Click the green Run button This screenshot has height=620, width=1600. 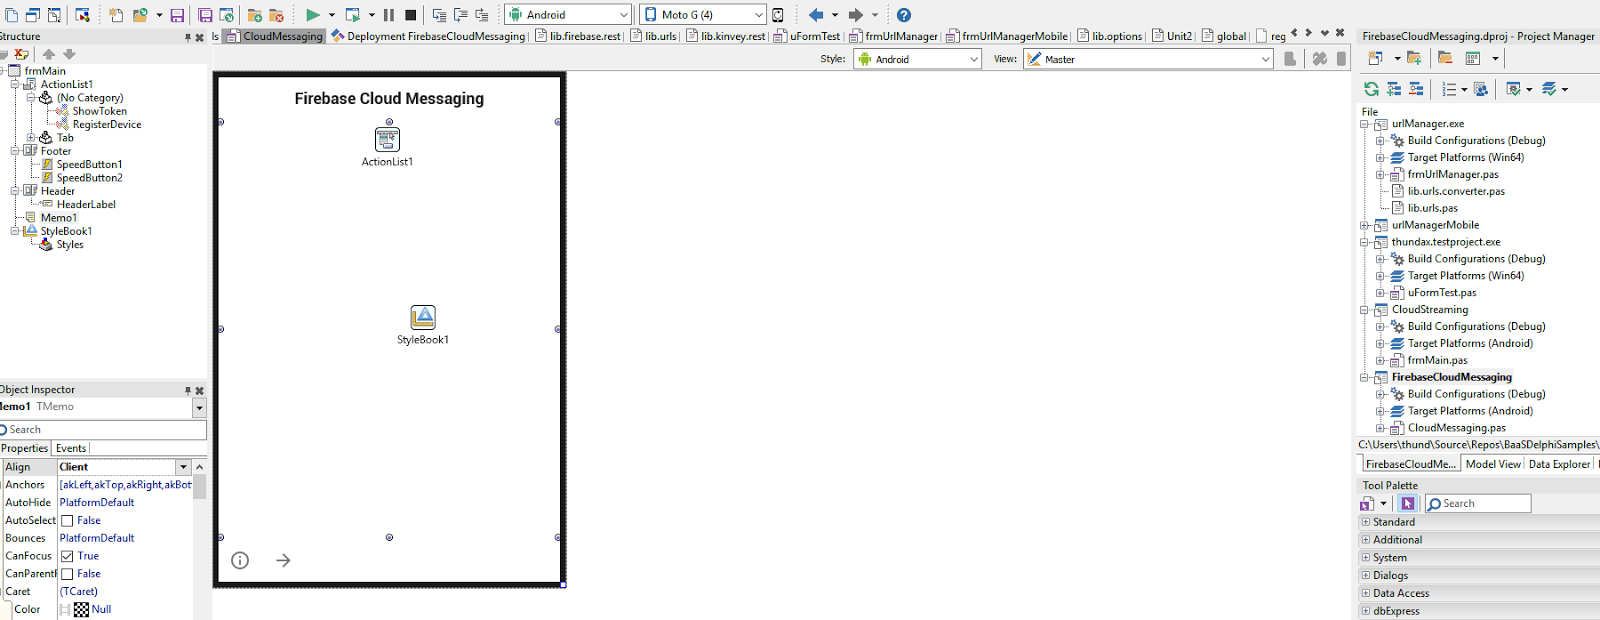click(x=313, y=15)
